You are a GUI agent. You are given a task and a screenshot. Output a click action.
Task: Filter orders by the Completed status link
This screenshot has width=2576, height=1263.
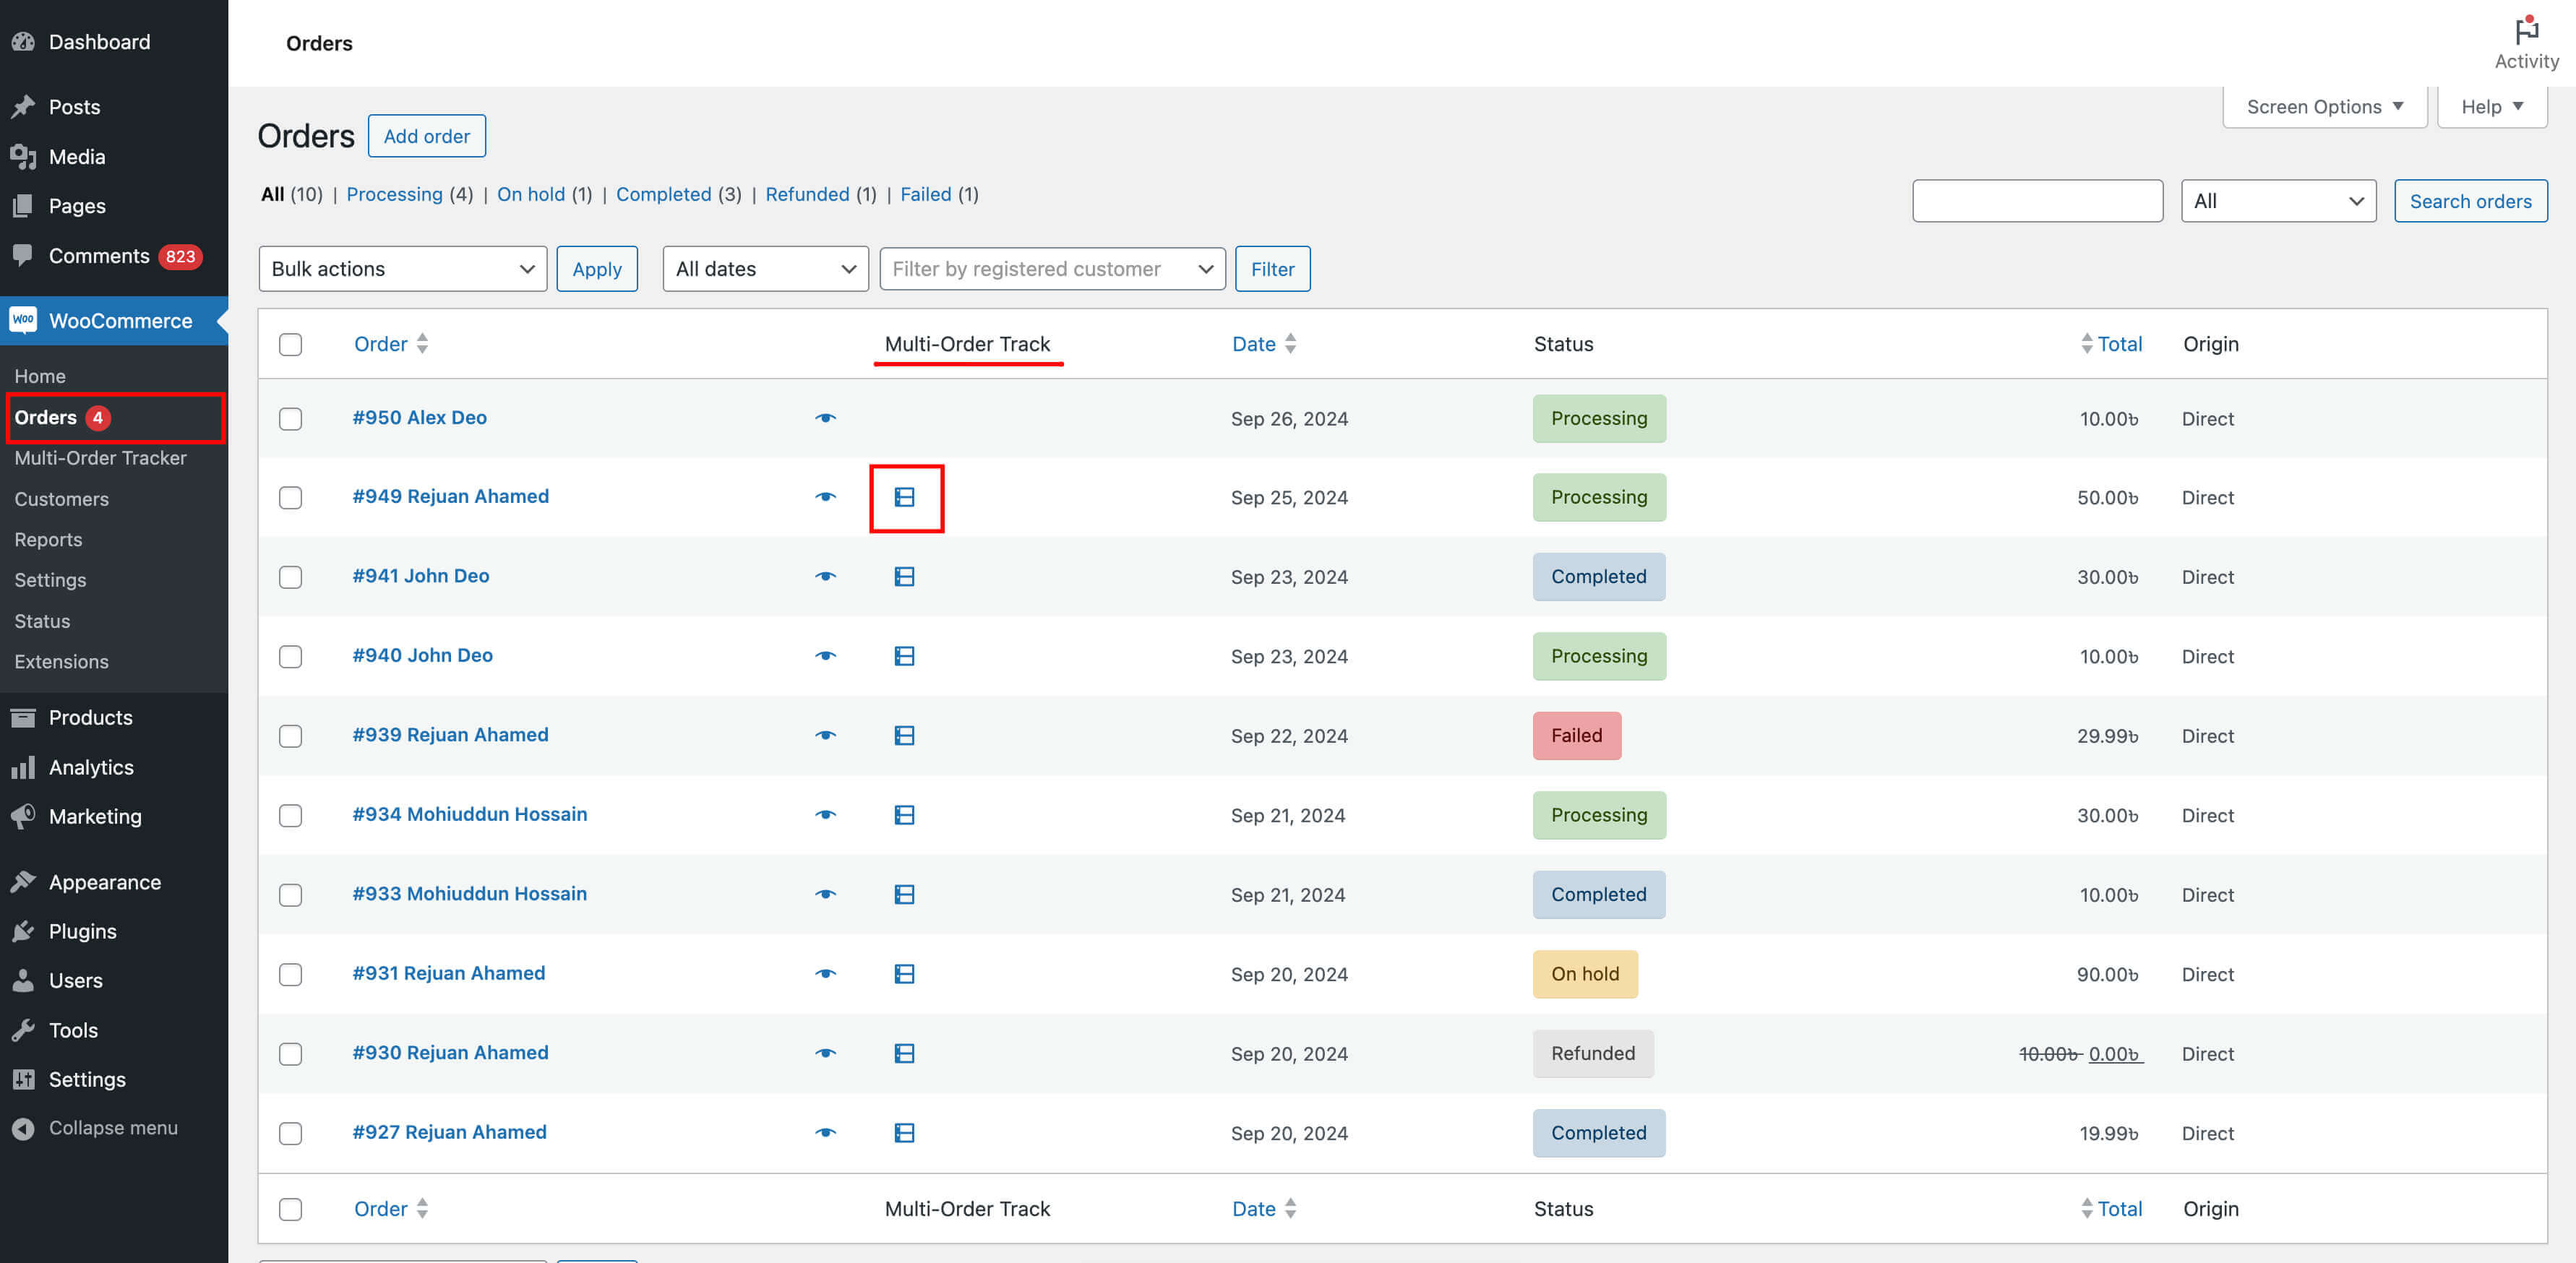tap(663, 194)
